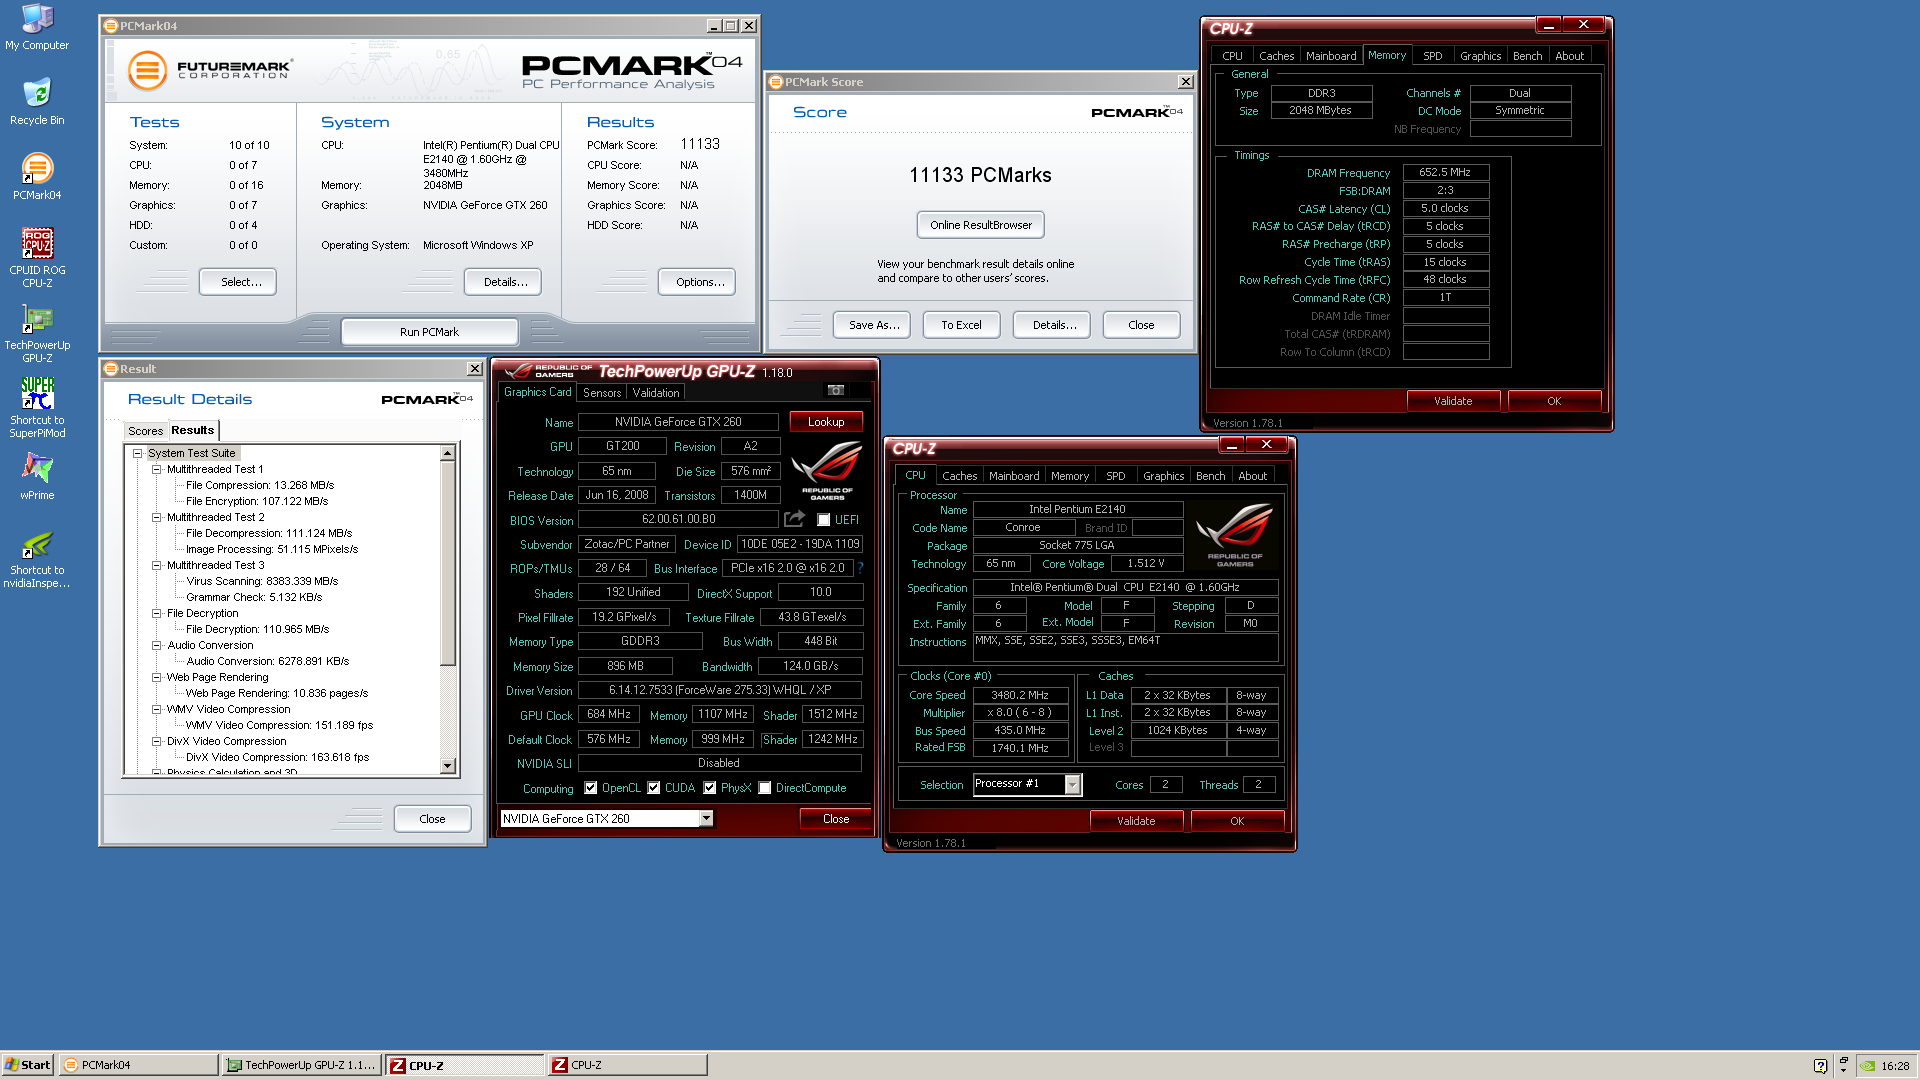The height and width of the screenshot is (1080, 1920).
Task: Collapse Multithreaded Test 1 node
Action: pos(157,469)
